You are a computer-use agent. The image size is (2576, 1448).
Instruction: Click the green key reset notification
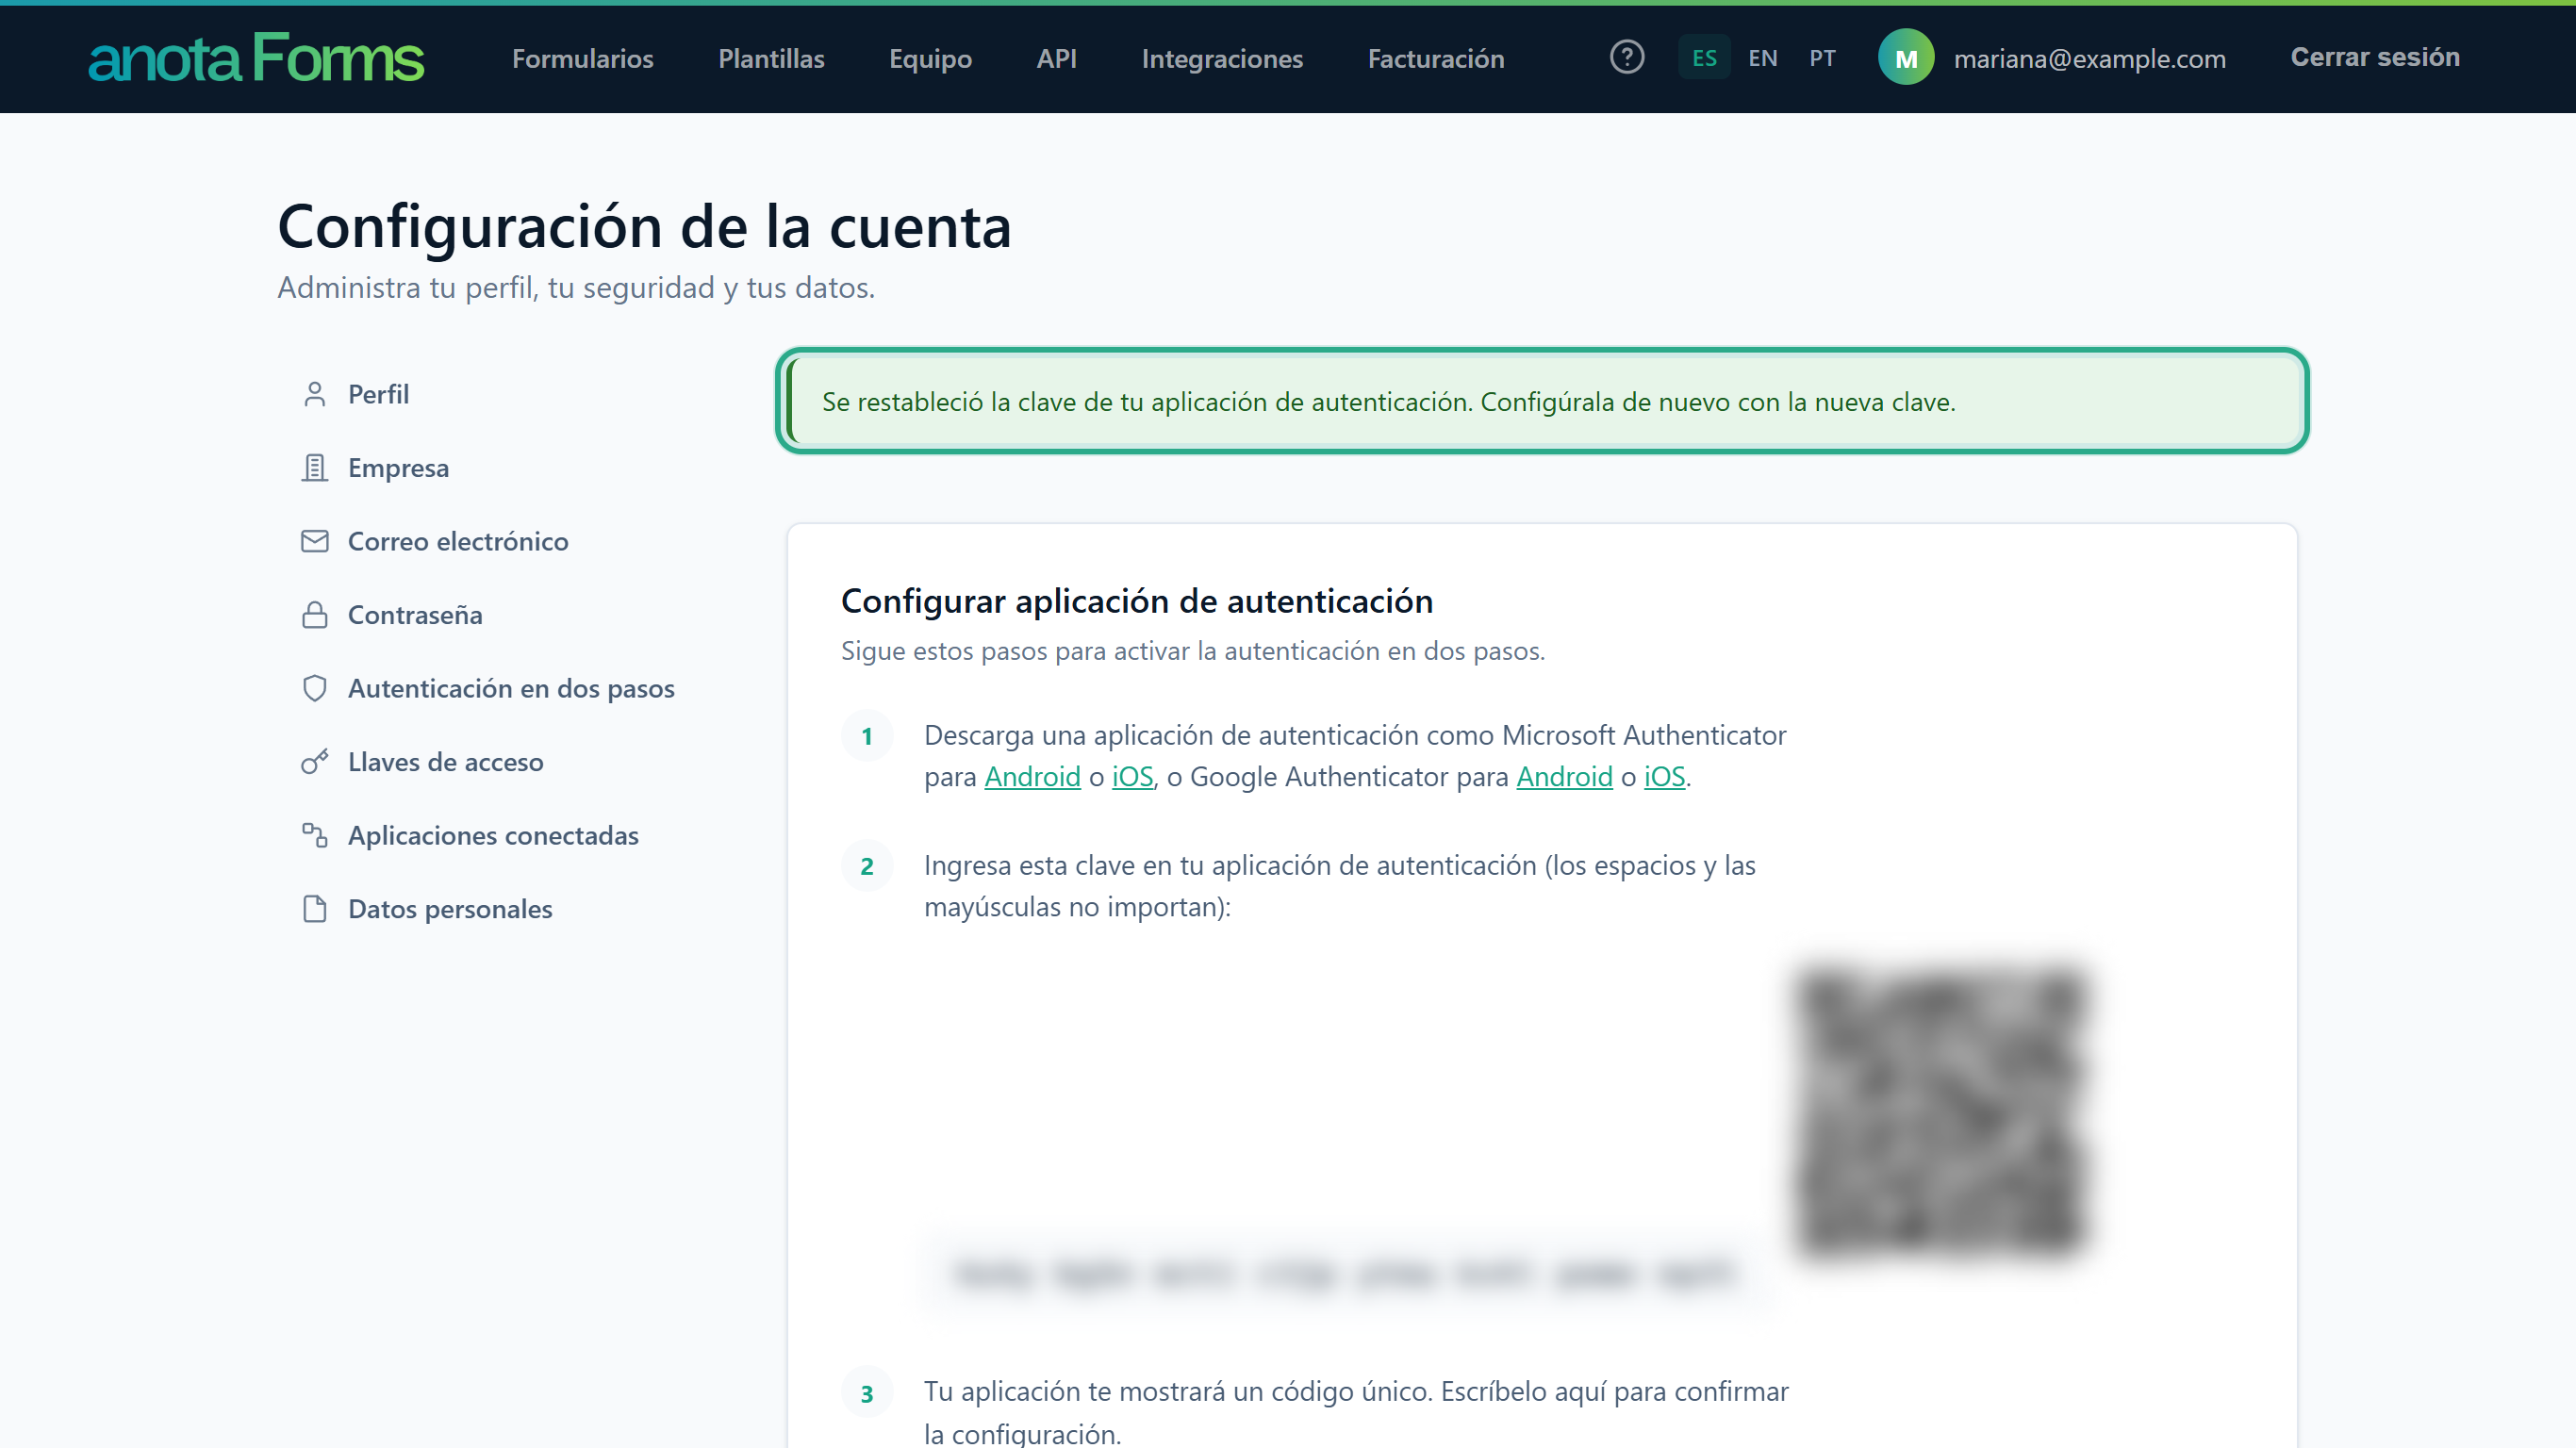coord(1542,401)
